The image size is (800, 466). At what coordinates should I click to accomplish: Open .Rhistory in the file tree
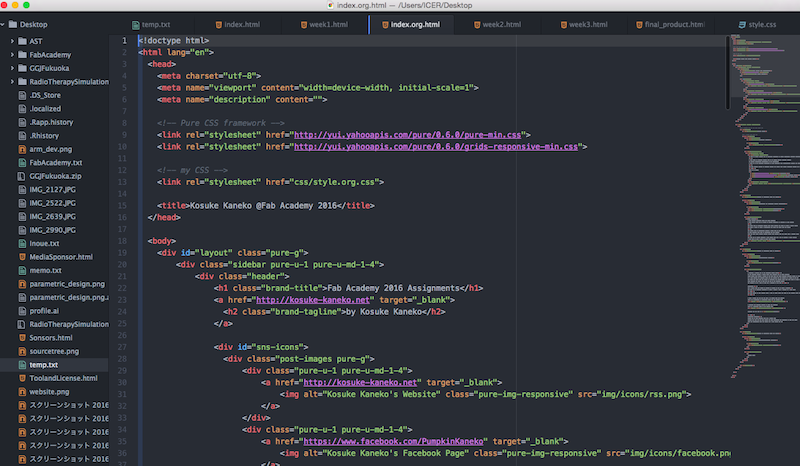pos(44,136)
